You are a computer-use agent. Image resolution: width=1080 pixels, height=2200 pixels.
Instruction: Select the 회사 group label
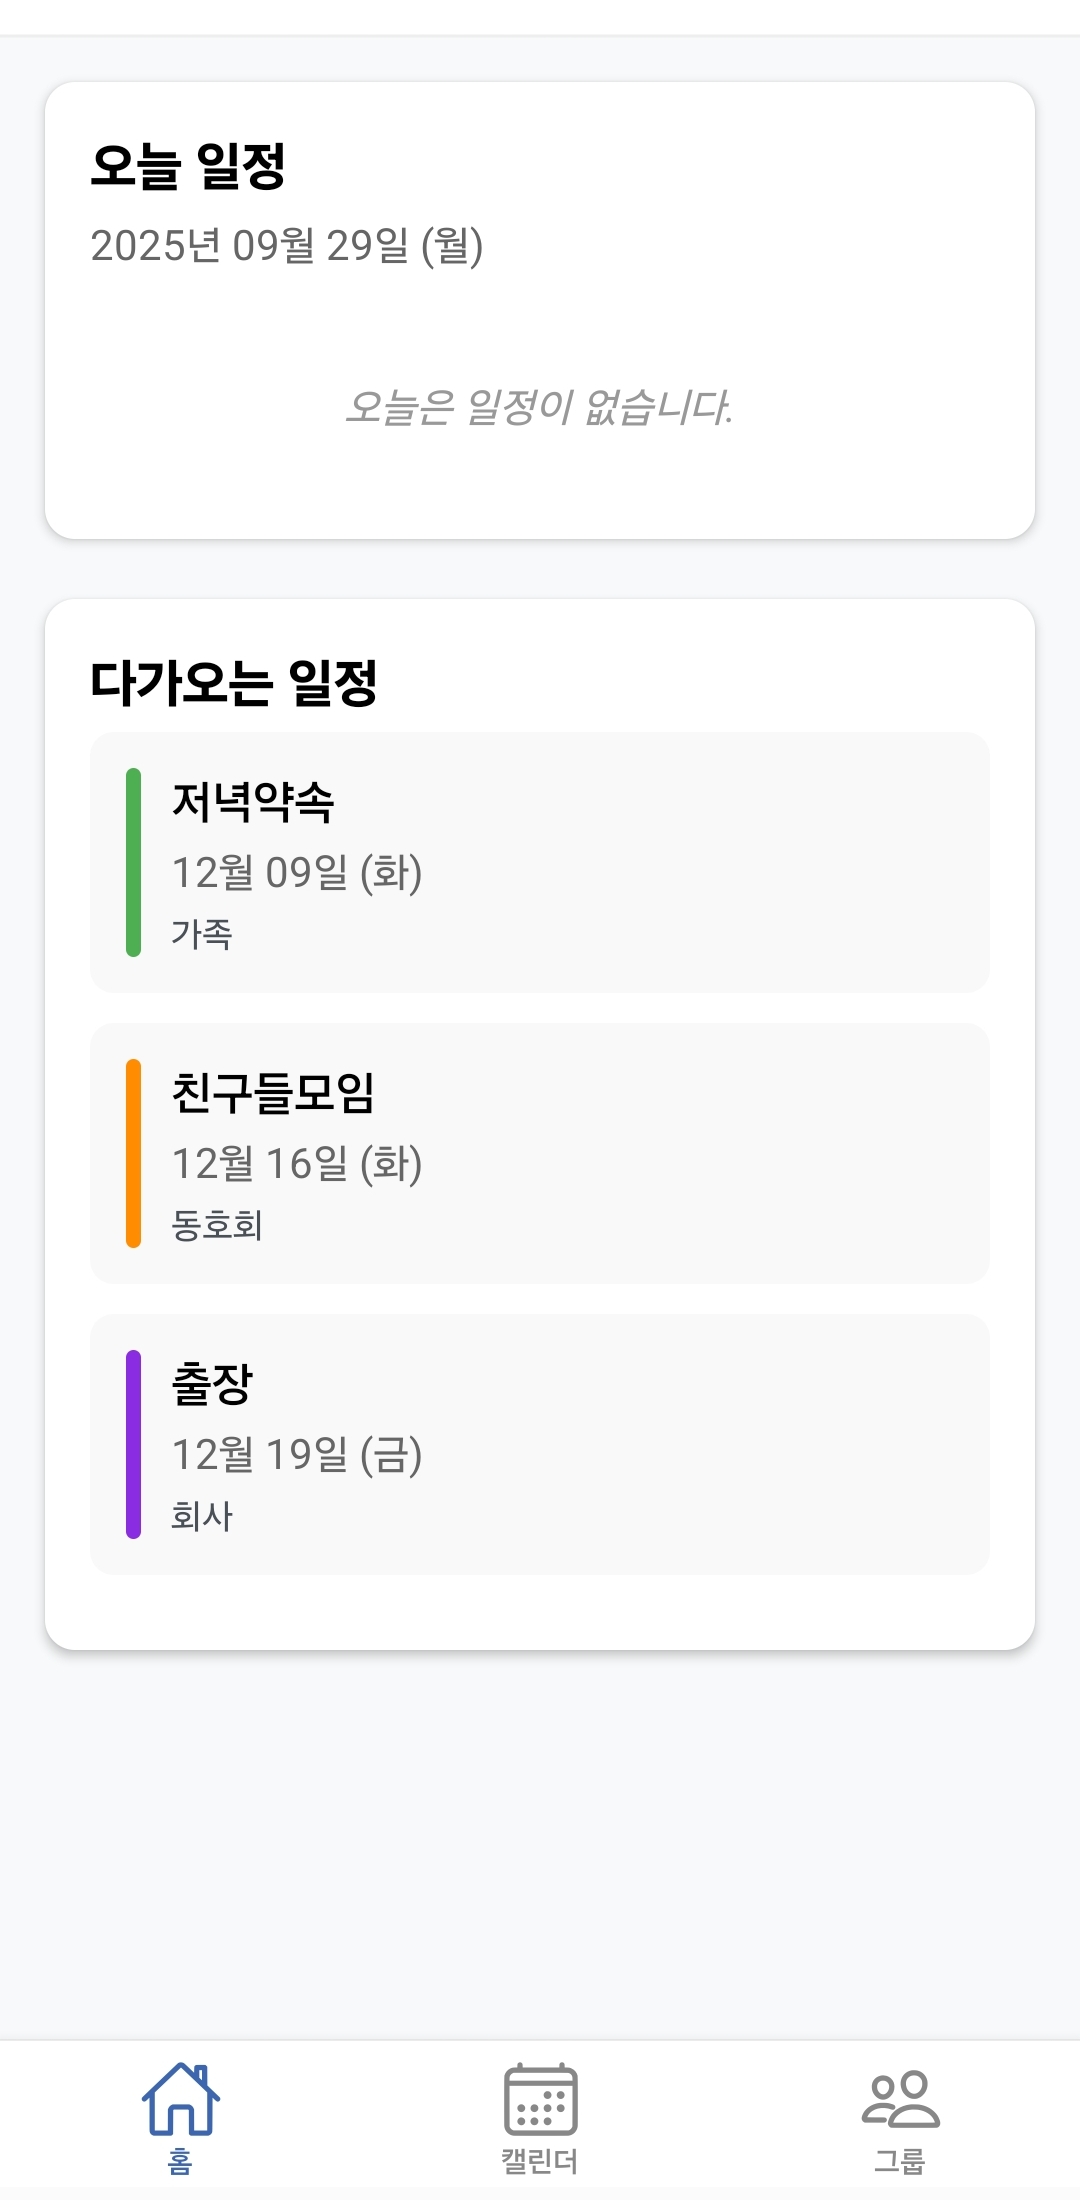[x=202, y=1516]
